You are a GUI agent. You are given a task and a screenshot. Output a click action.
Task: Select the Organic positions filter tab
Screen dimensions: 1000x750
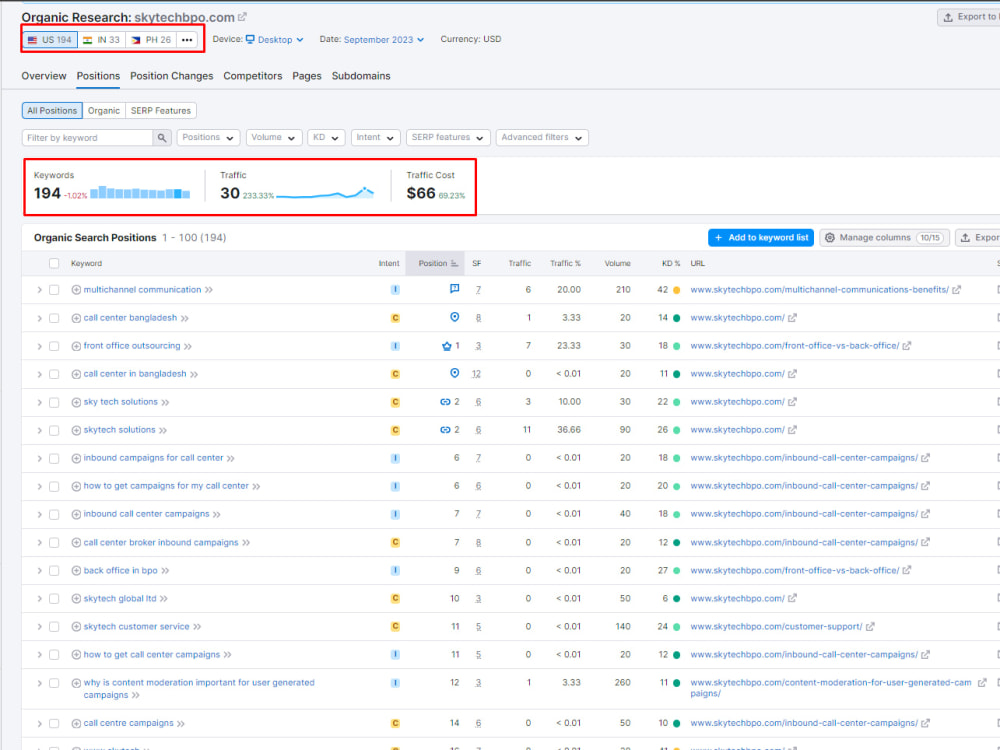(104, 110)
